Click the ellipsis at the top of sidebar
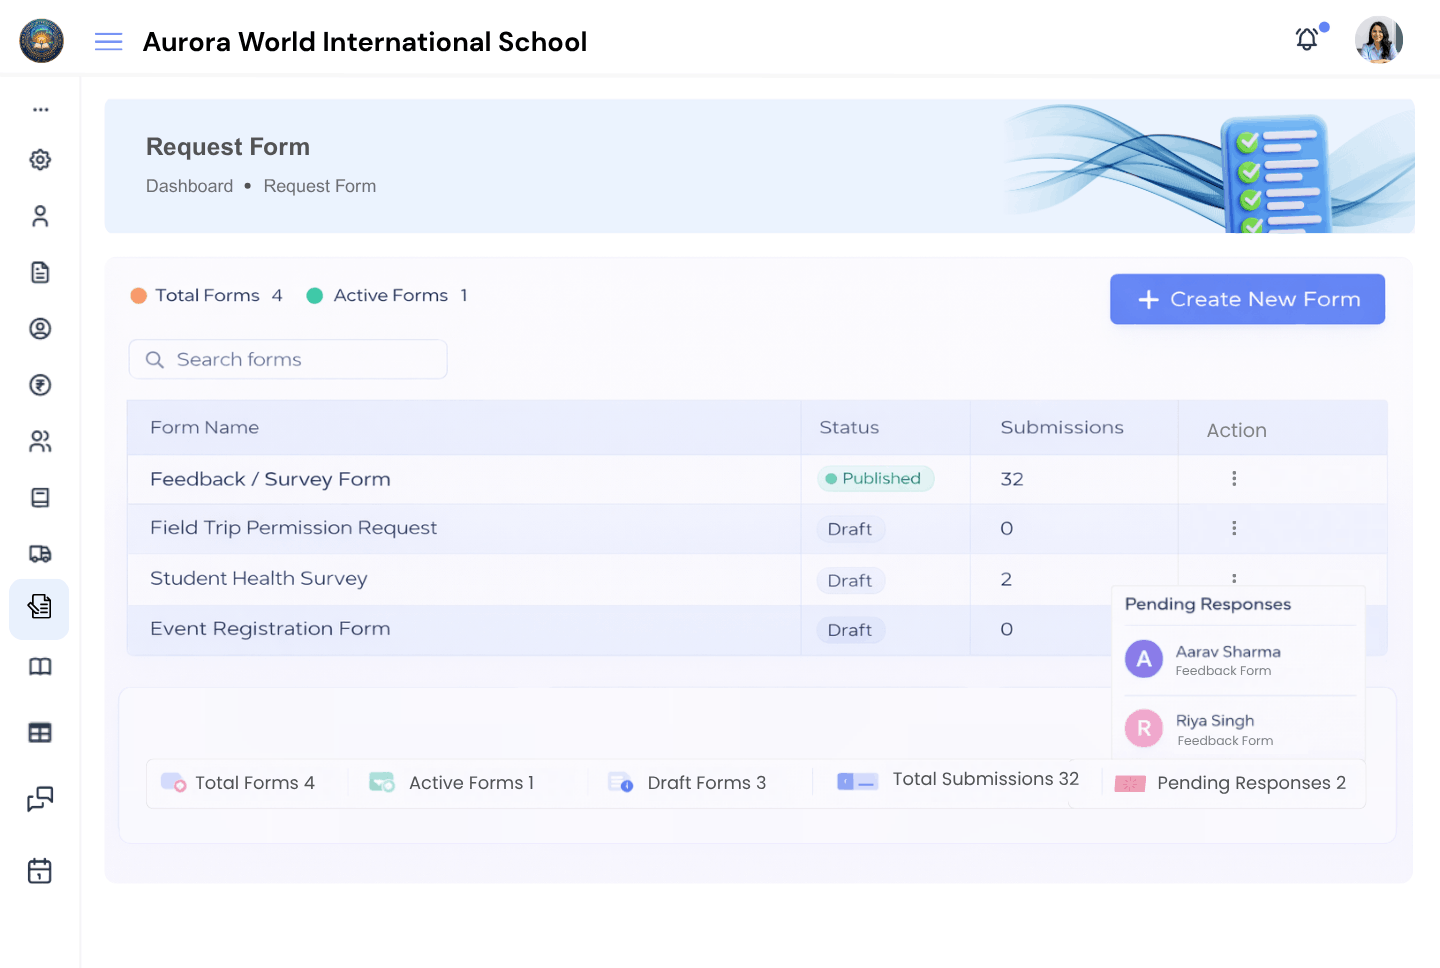The height and width of the screenshot is (968, 1440). point(39,109)
